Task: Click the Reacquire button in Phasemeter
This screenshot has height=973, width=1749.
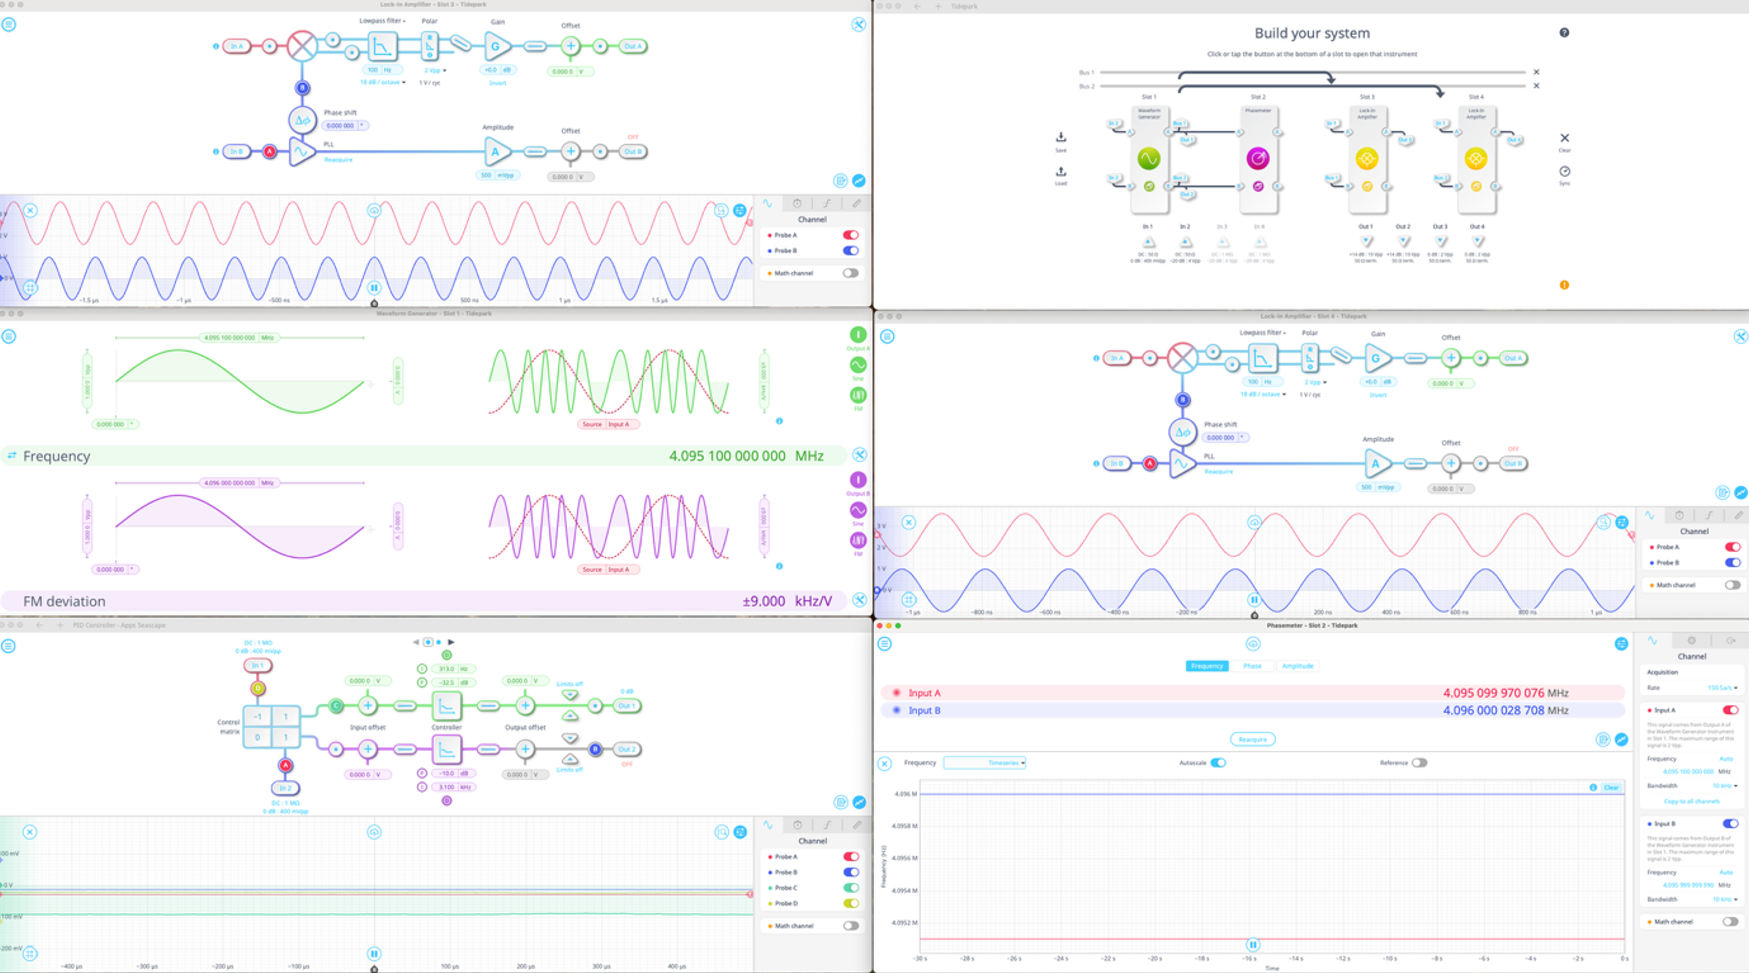Action: 1252,740
